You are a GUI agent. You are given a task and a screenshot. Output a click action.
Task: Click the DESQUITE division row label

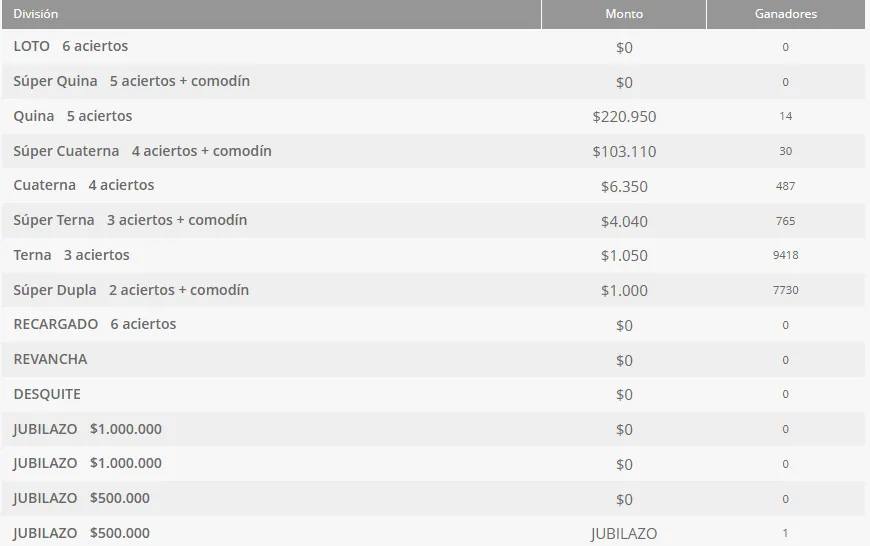[47, 394]
